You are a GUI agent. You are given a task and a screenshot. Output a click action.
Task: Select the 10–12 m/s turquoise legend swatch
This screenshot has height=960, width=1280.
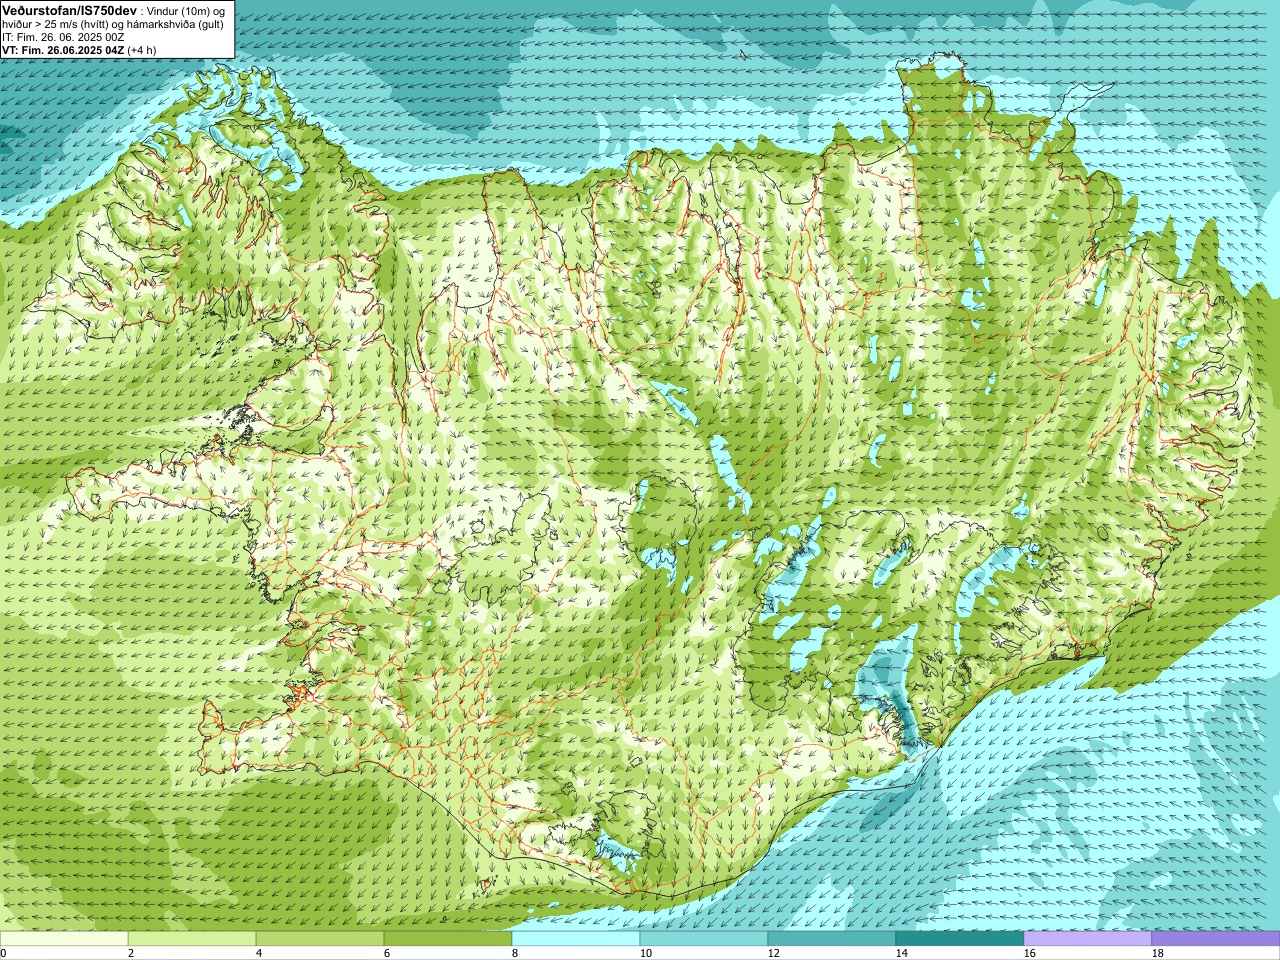704,939
